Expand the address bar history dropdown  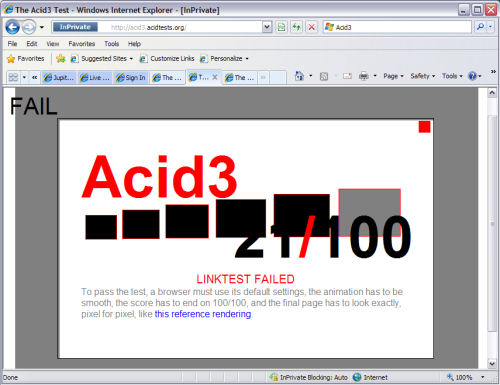267,27
